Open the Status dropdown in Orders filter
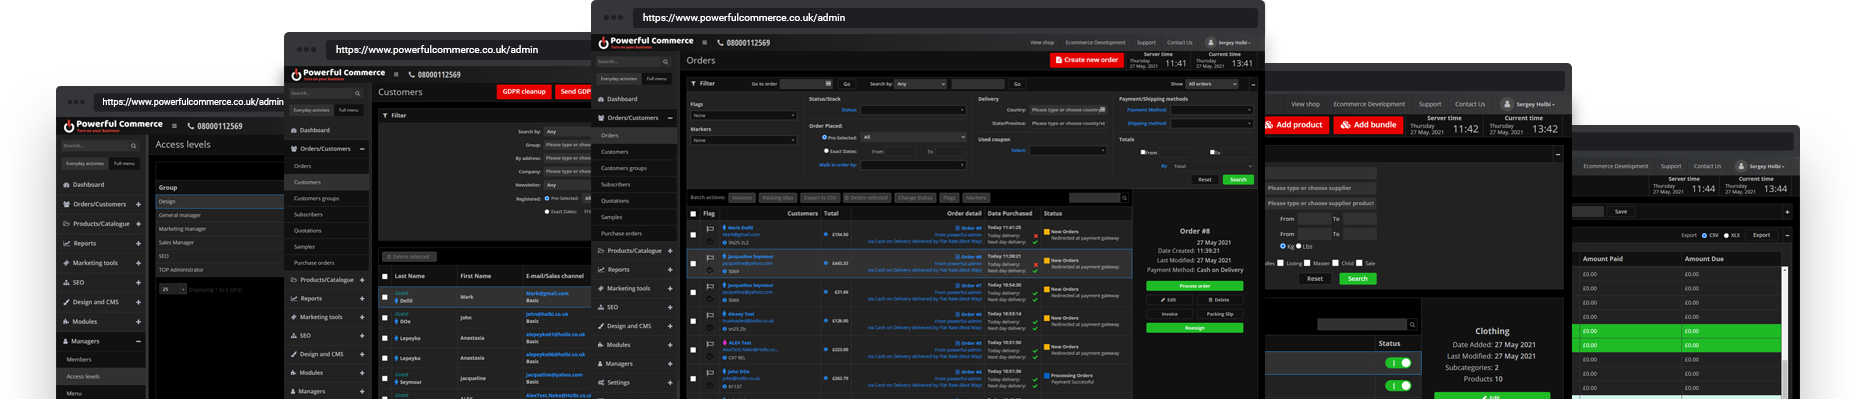 (914, 110)
